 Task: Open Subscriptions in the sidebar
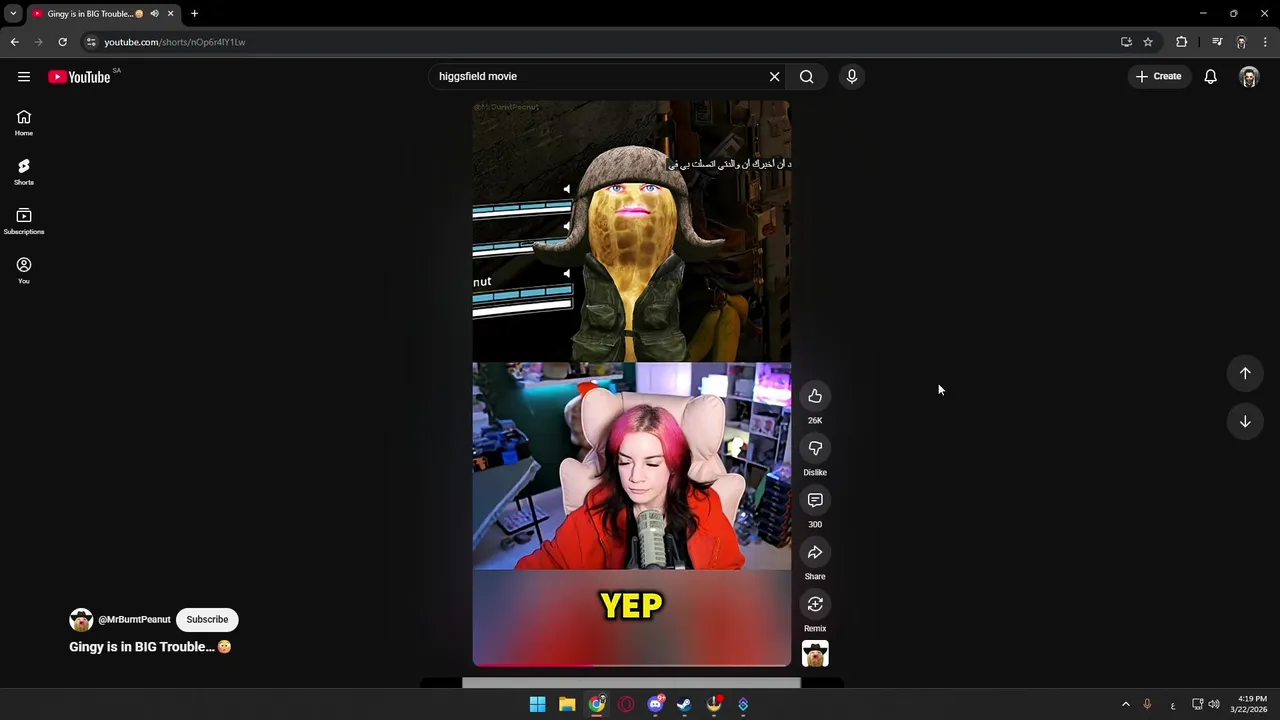(x=24, y=221)
